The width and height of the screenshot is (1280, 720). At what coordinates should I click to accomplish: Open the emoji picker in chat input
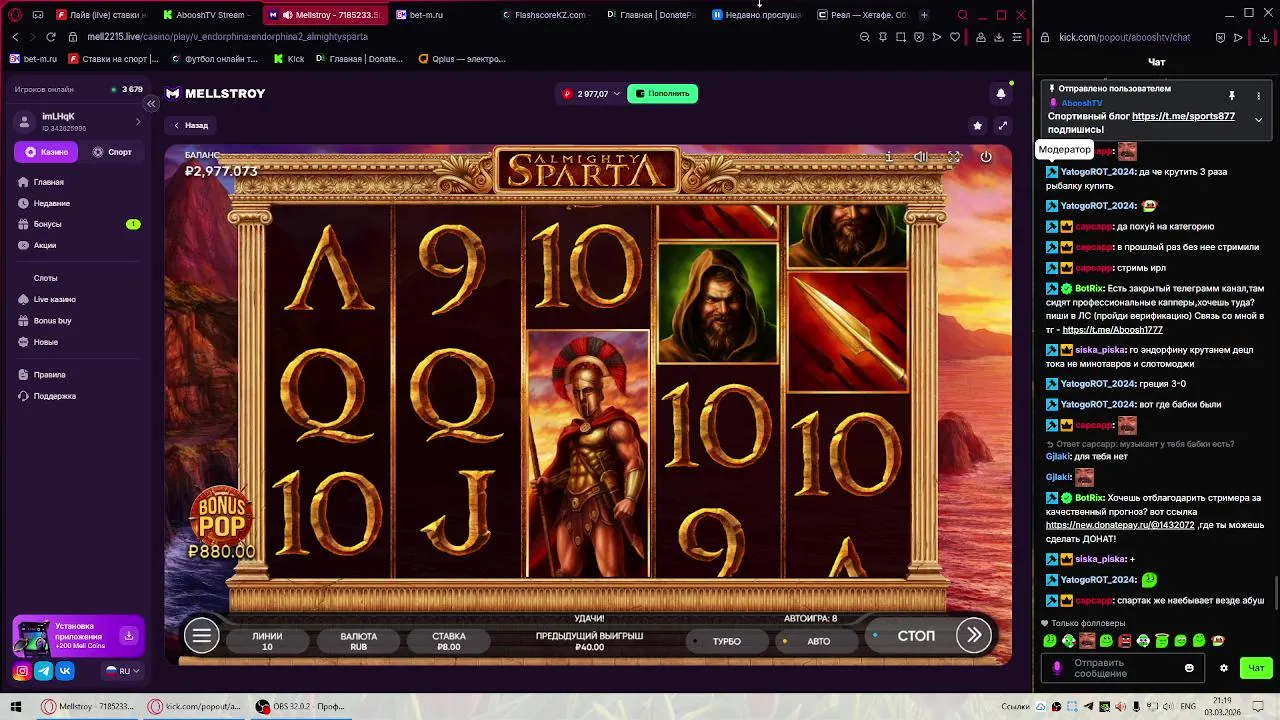(x=1189, y=668)
